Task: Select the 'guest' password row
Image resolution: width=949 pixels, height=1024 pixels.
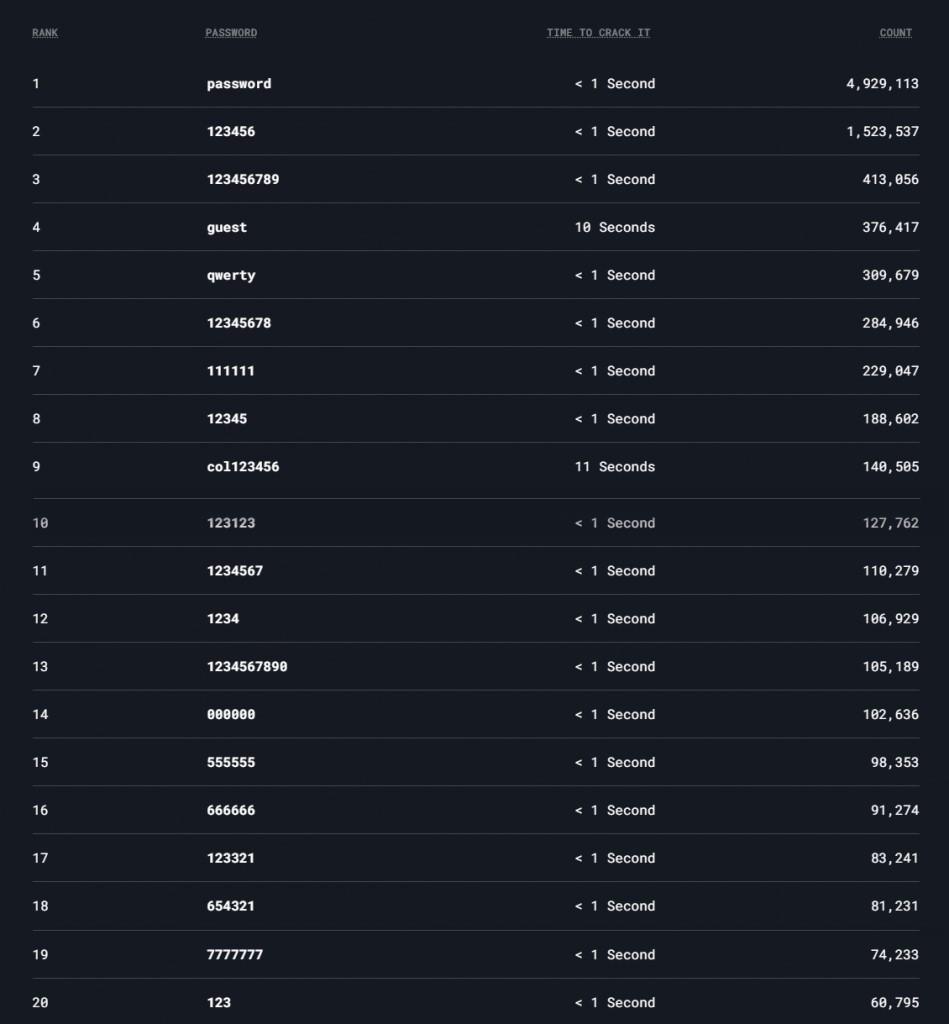Action: pos(227,228)
